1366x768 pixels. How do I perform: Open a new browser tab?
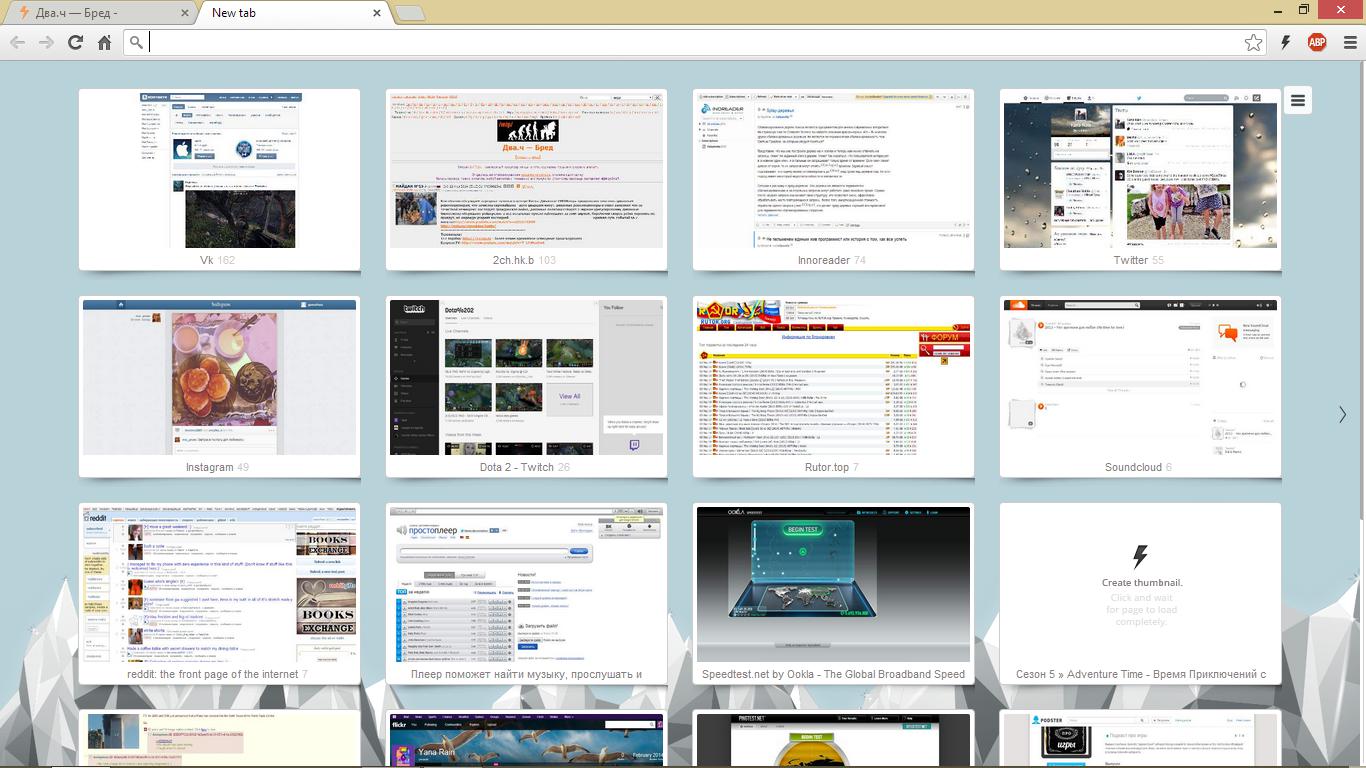click(409, 13)
